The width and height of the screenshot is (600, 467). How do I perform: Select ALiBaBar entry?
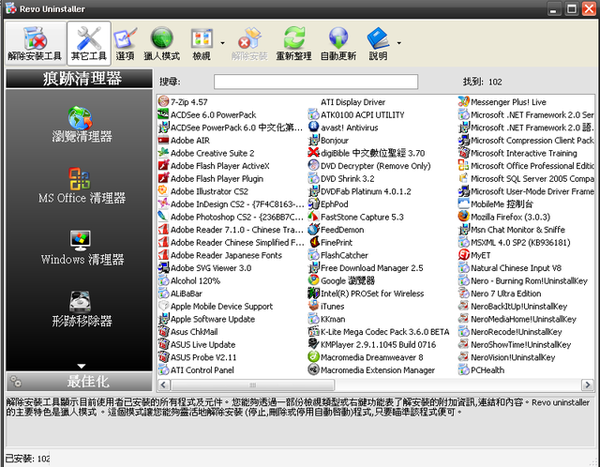pyautogui.click(x=180, y=294)
